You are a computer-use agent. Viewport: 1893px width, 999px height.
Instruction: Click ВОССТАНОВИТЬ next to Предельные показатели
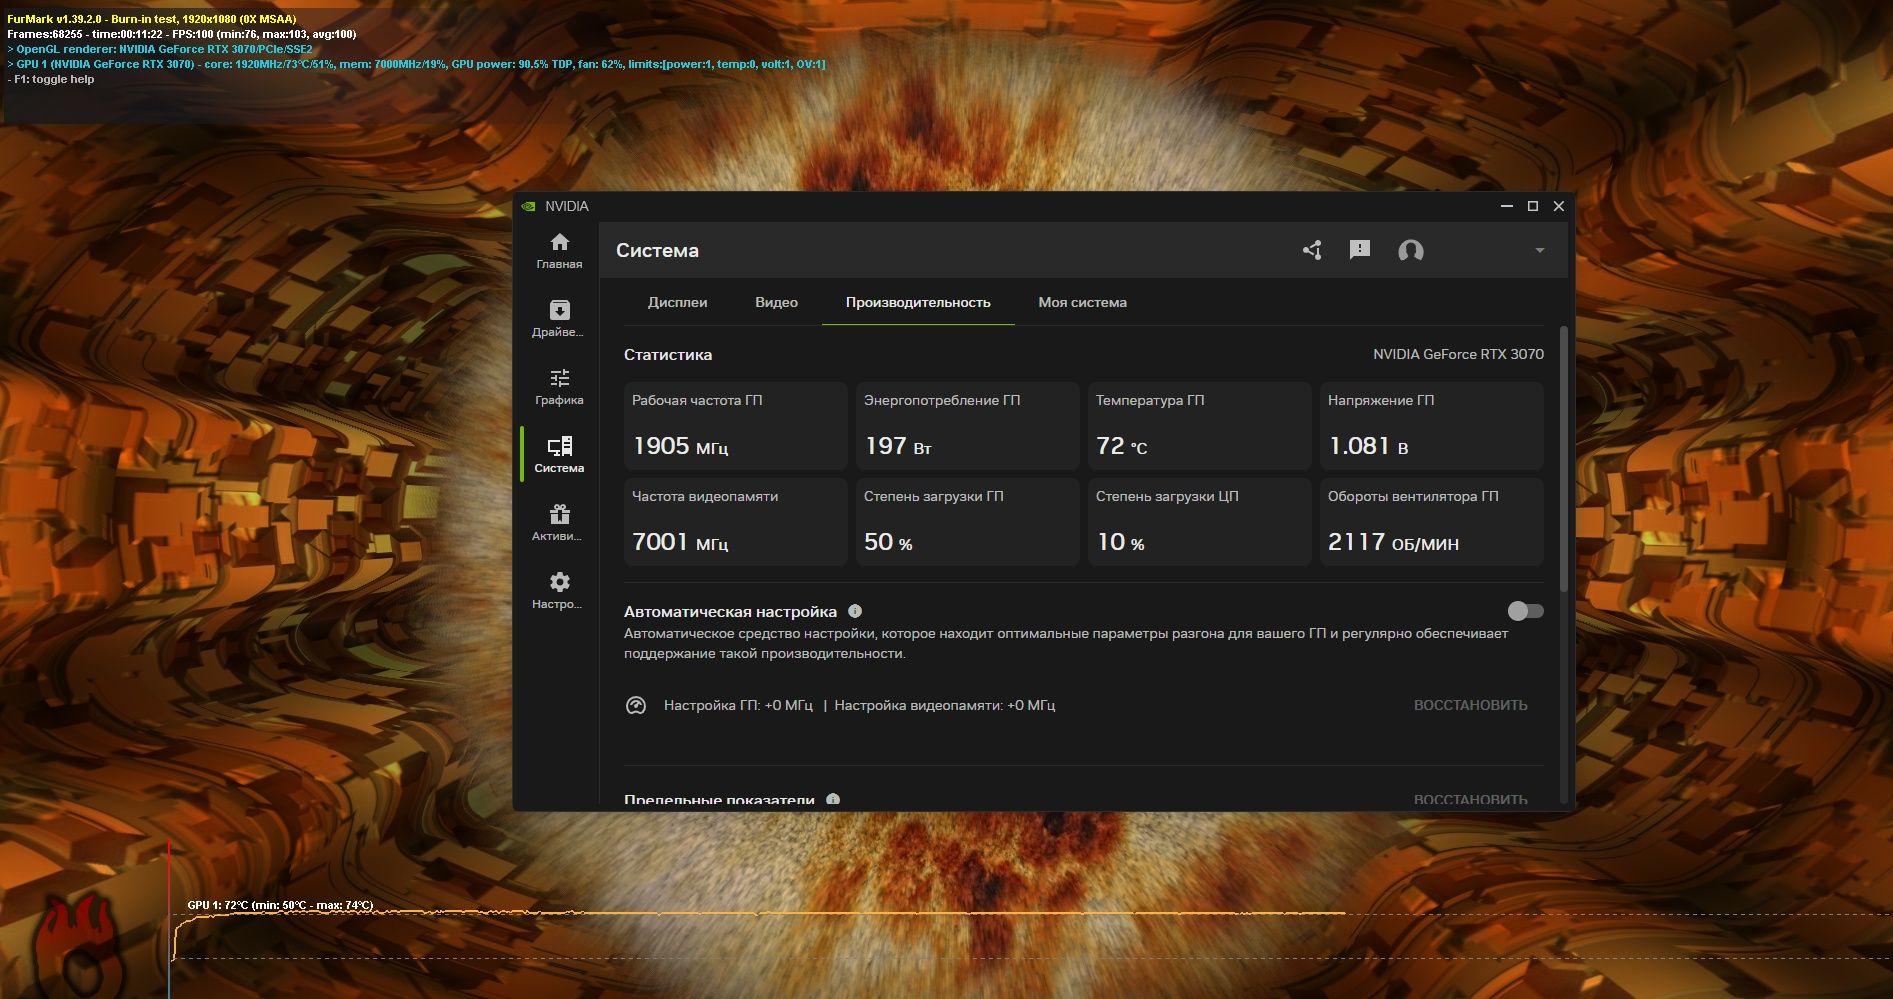pos(1470,799)
